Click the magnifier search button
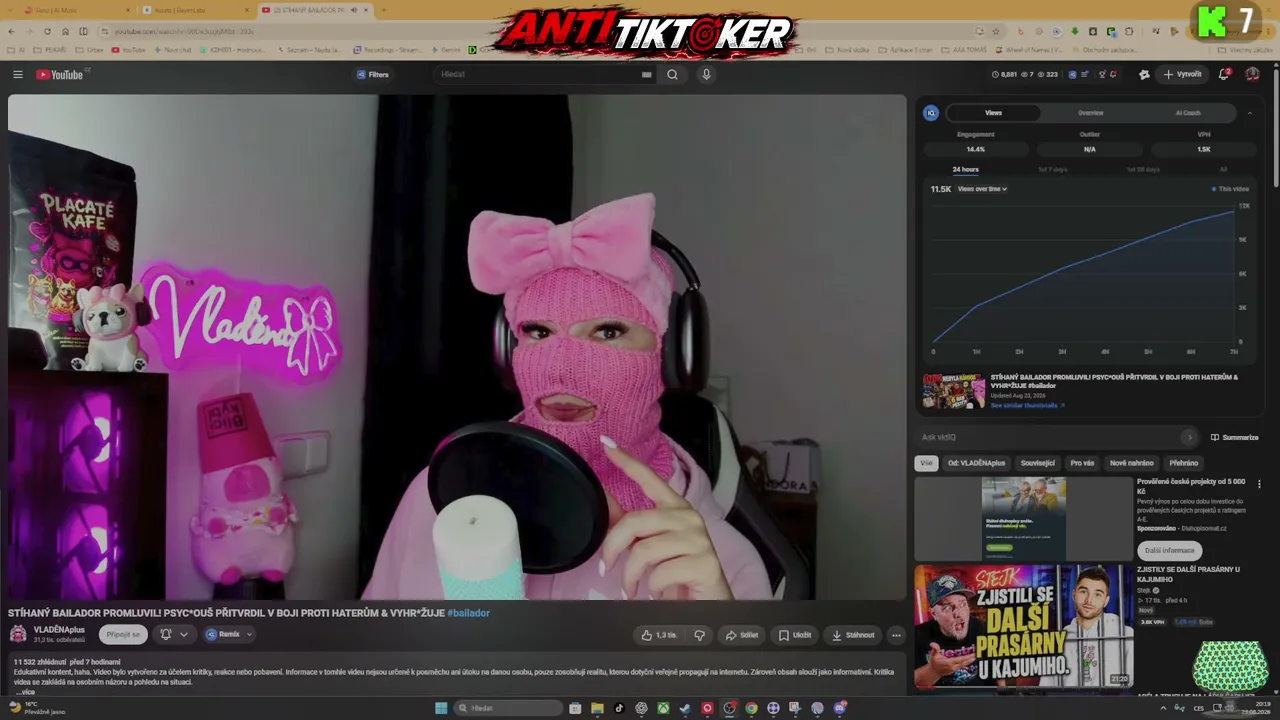Screen dimensions: 1280x720 672,74
